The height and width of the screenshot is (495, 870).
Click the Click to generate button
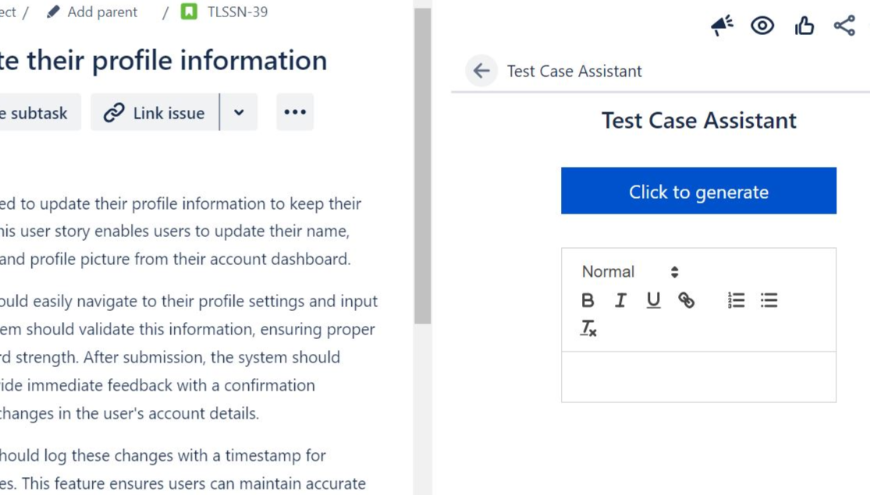698,191
